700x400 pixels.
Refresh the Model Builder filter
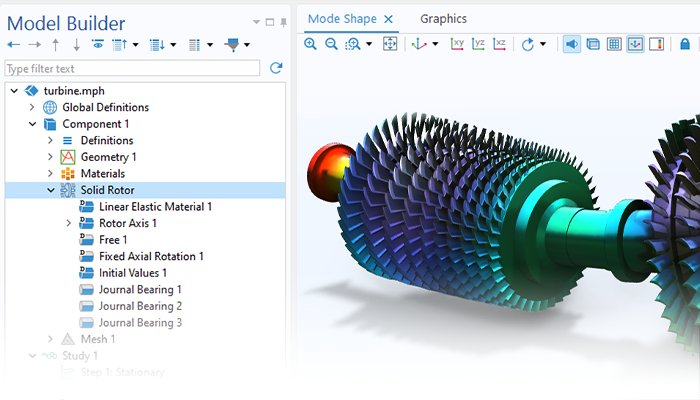[276, 68]
